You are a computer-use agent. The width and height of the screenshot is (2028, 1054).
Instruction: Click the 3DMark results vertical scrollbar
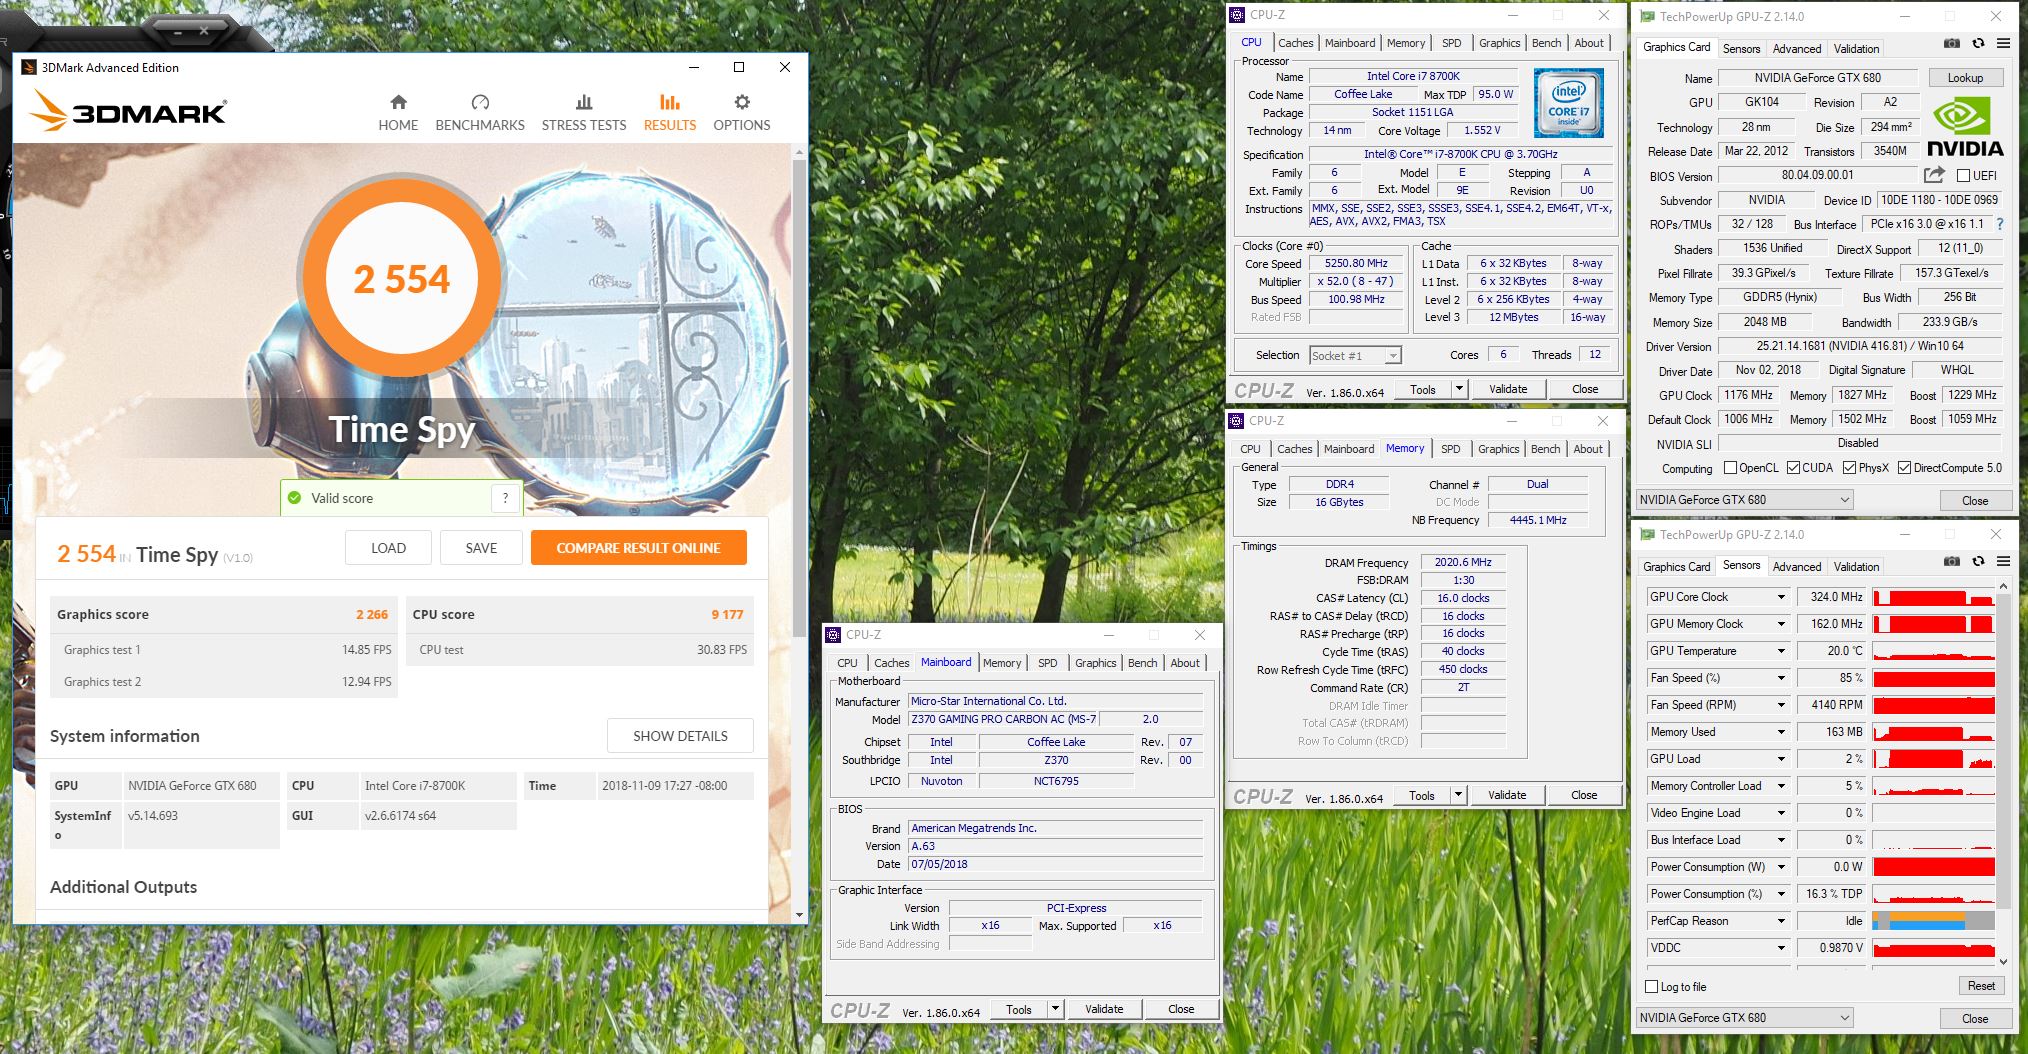click(798, 400)
